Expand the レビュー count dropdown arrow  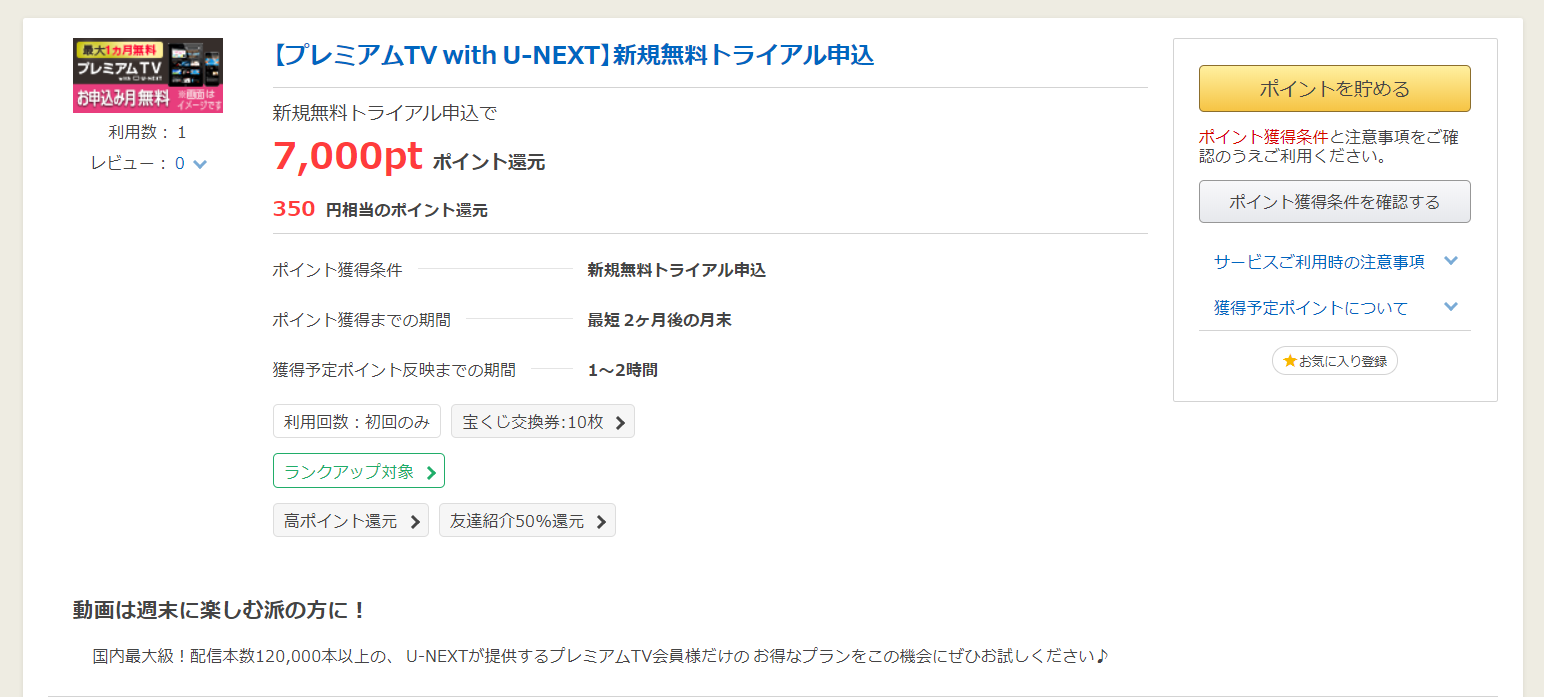click(199, 164)
